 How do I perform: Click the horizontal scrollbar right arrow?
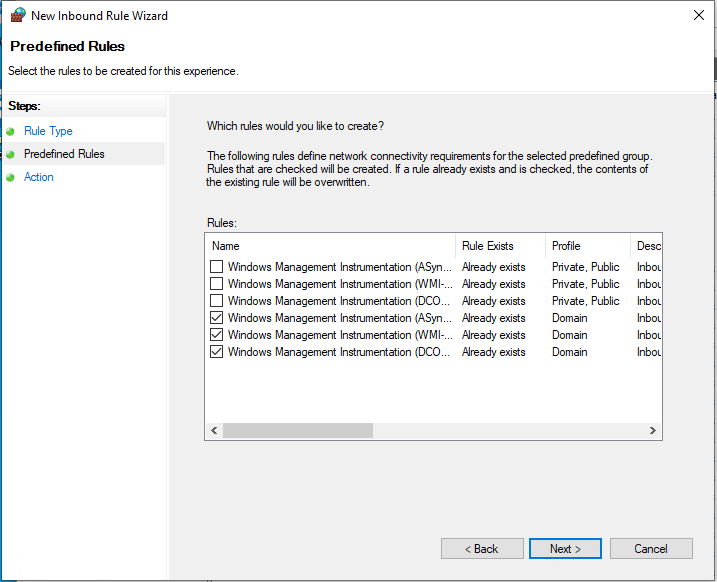653,430
